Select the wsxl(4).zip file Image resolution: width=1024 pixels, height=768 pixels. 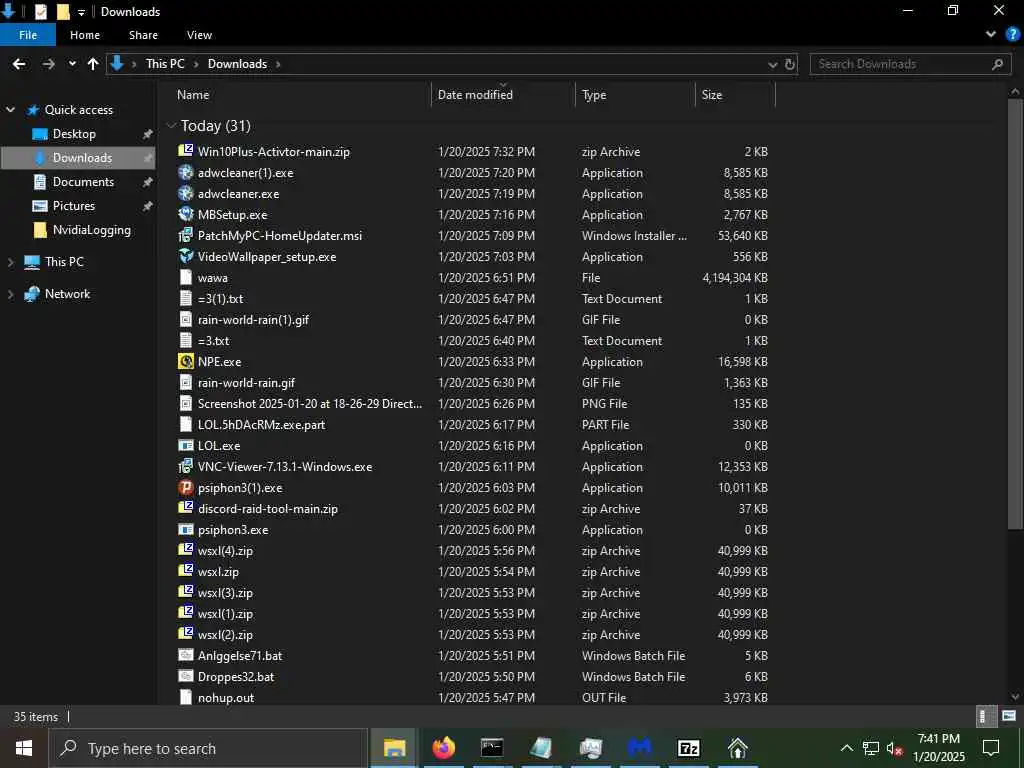pos(225,551)
